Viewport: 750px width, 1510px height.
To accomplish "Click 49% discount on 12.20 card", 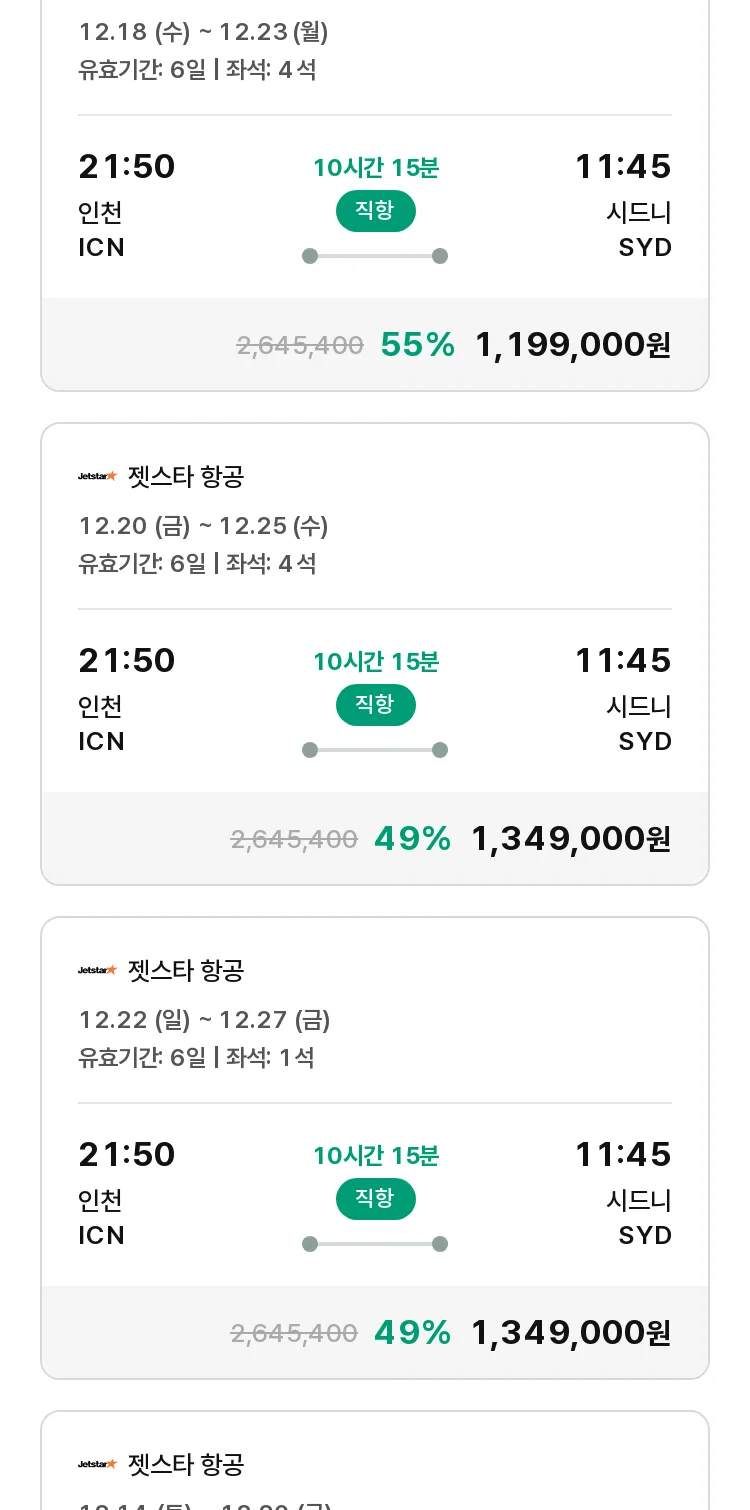I will pyautogui.click(x=413, y=838).
